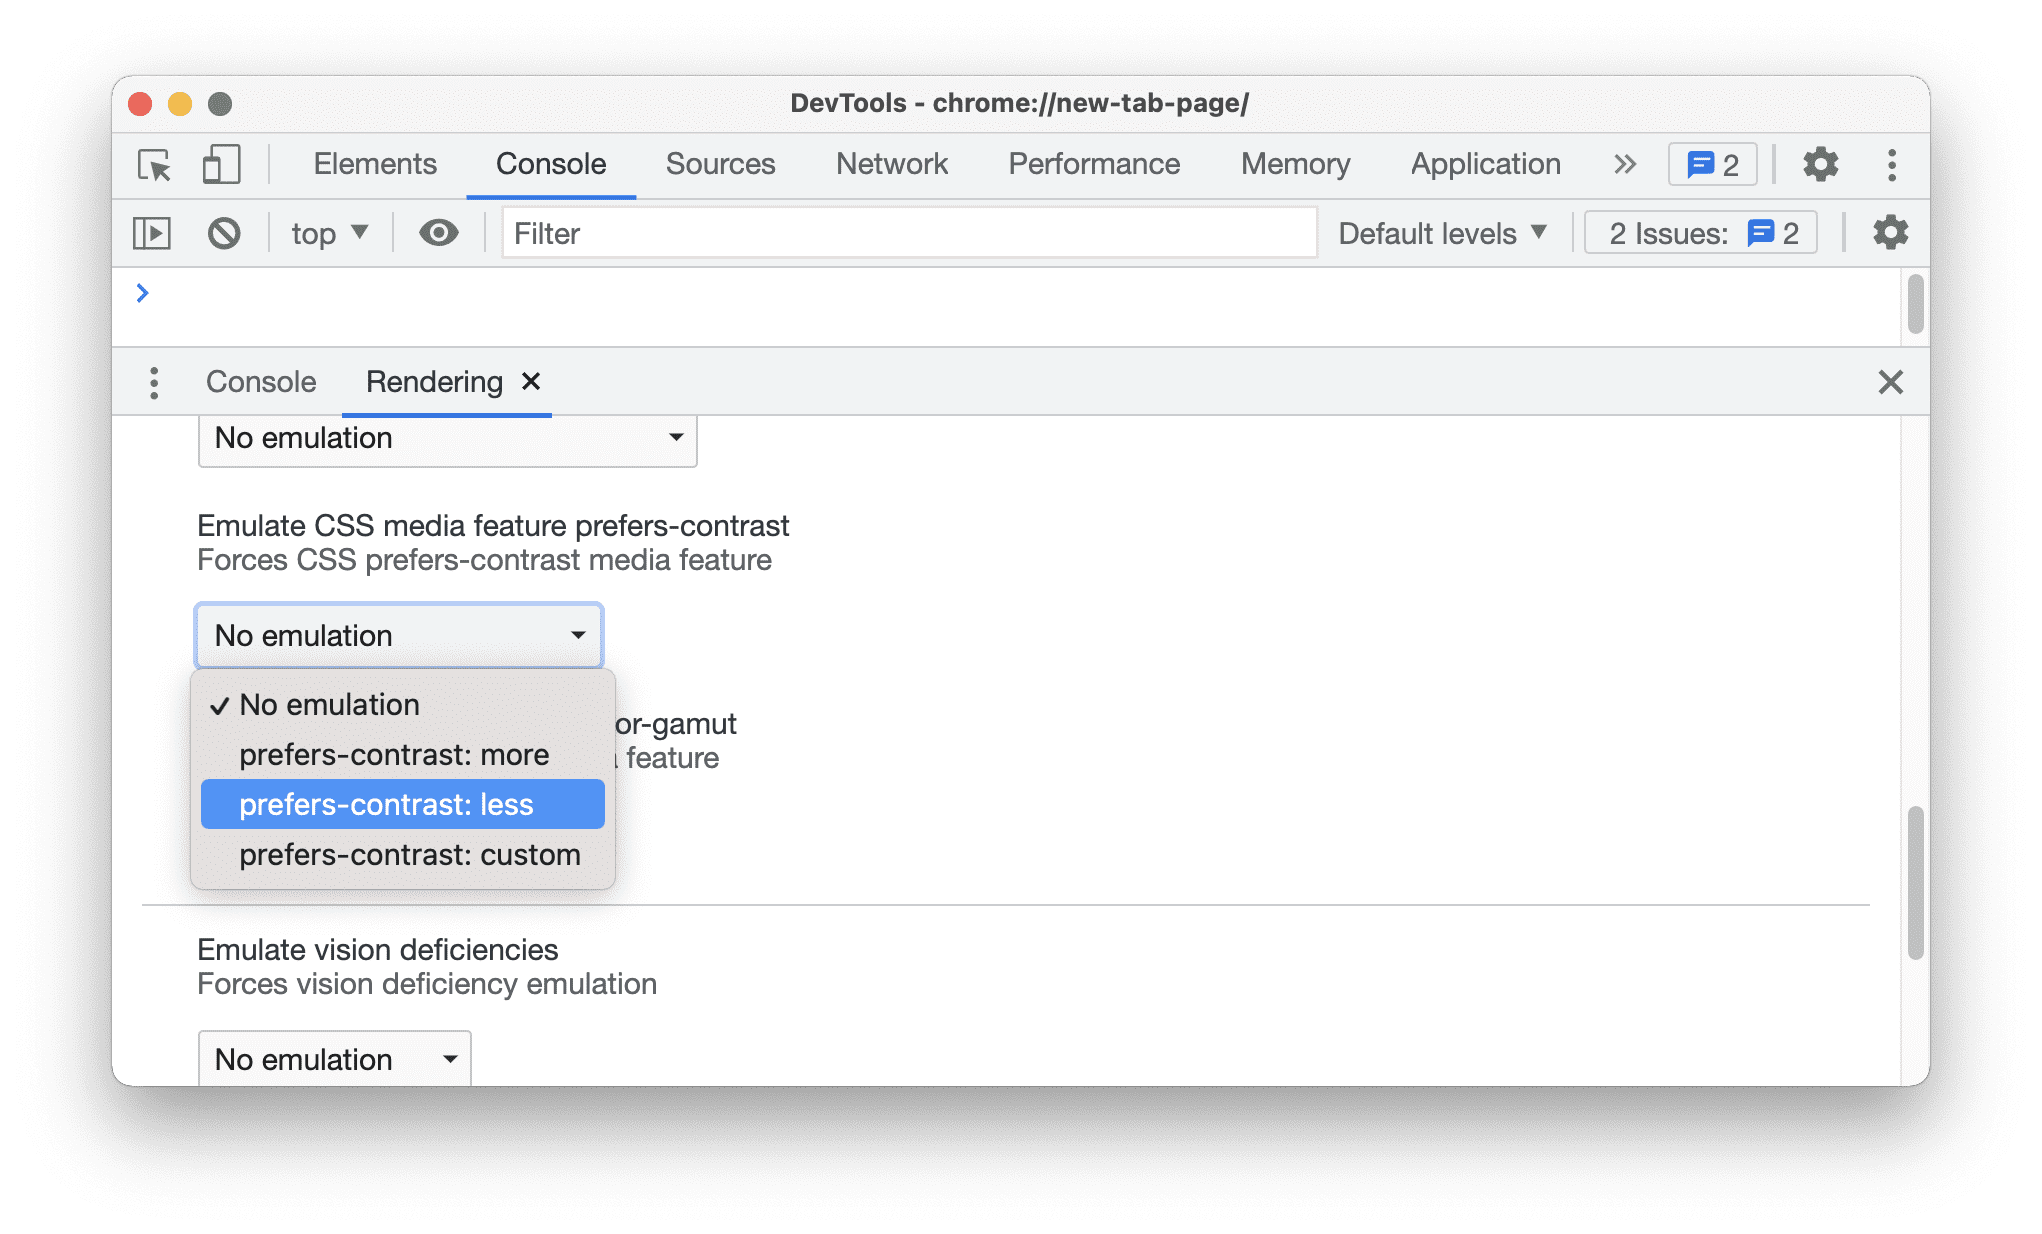The width and height of the screenshot is (2042, 1234).
Task: Click the clear console no-entry icon
Action: point(223,233)
